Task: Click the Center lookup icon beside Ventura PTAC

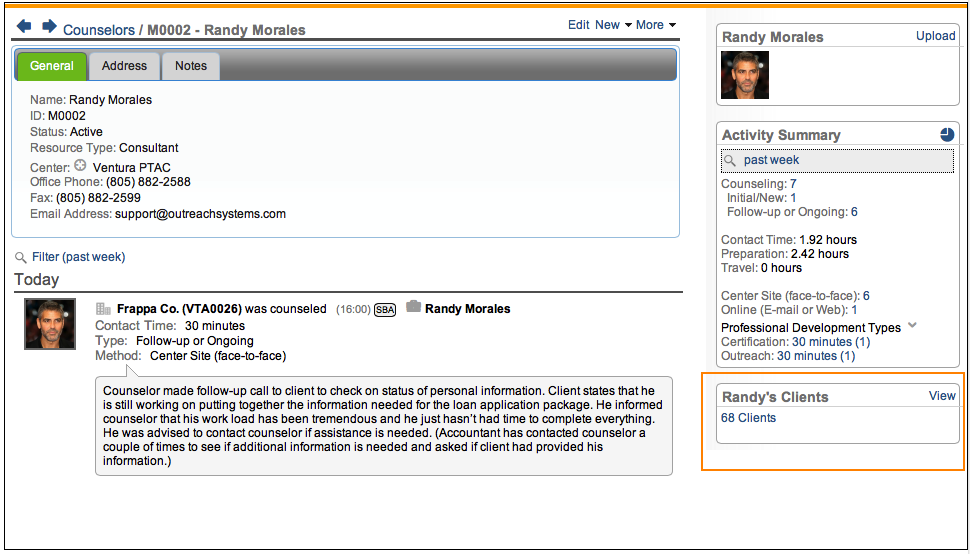Action: pos(81,166)
